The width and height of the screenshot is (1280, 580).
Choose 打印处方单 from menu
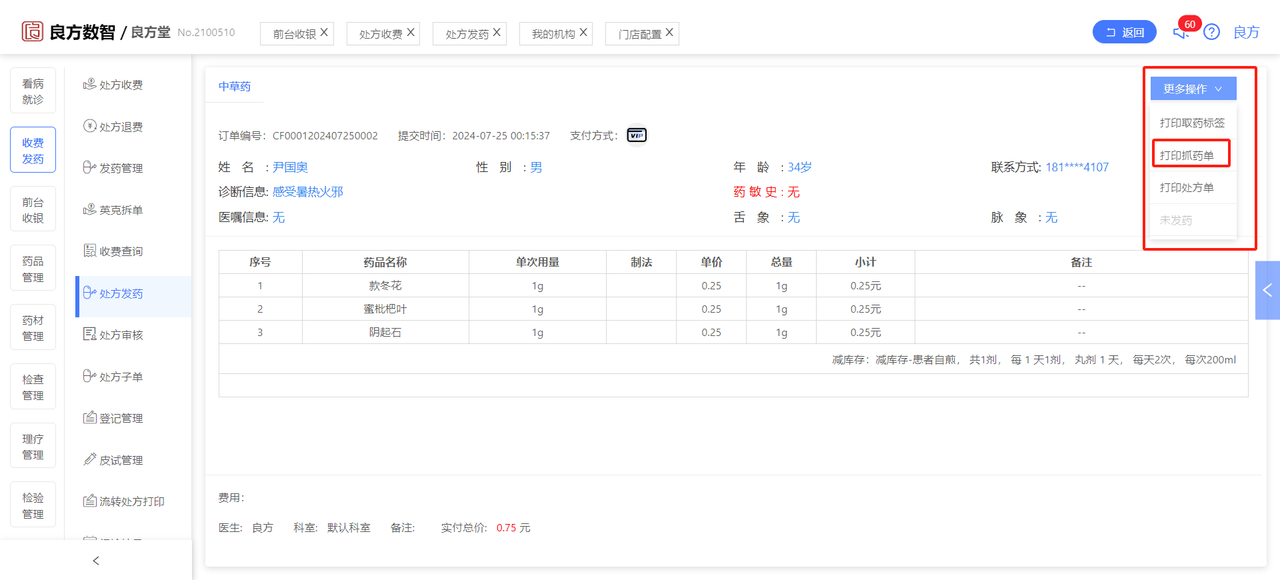pyautogui.click(x=1193, y=187)
